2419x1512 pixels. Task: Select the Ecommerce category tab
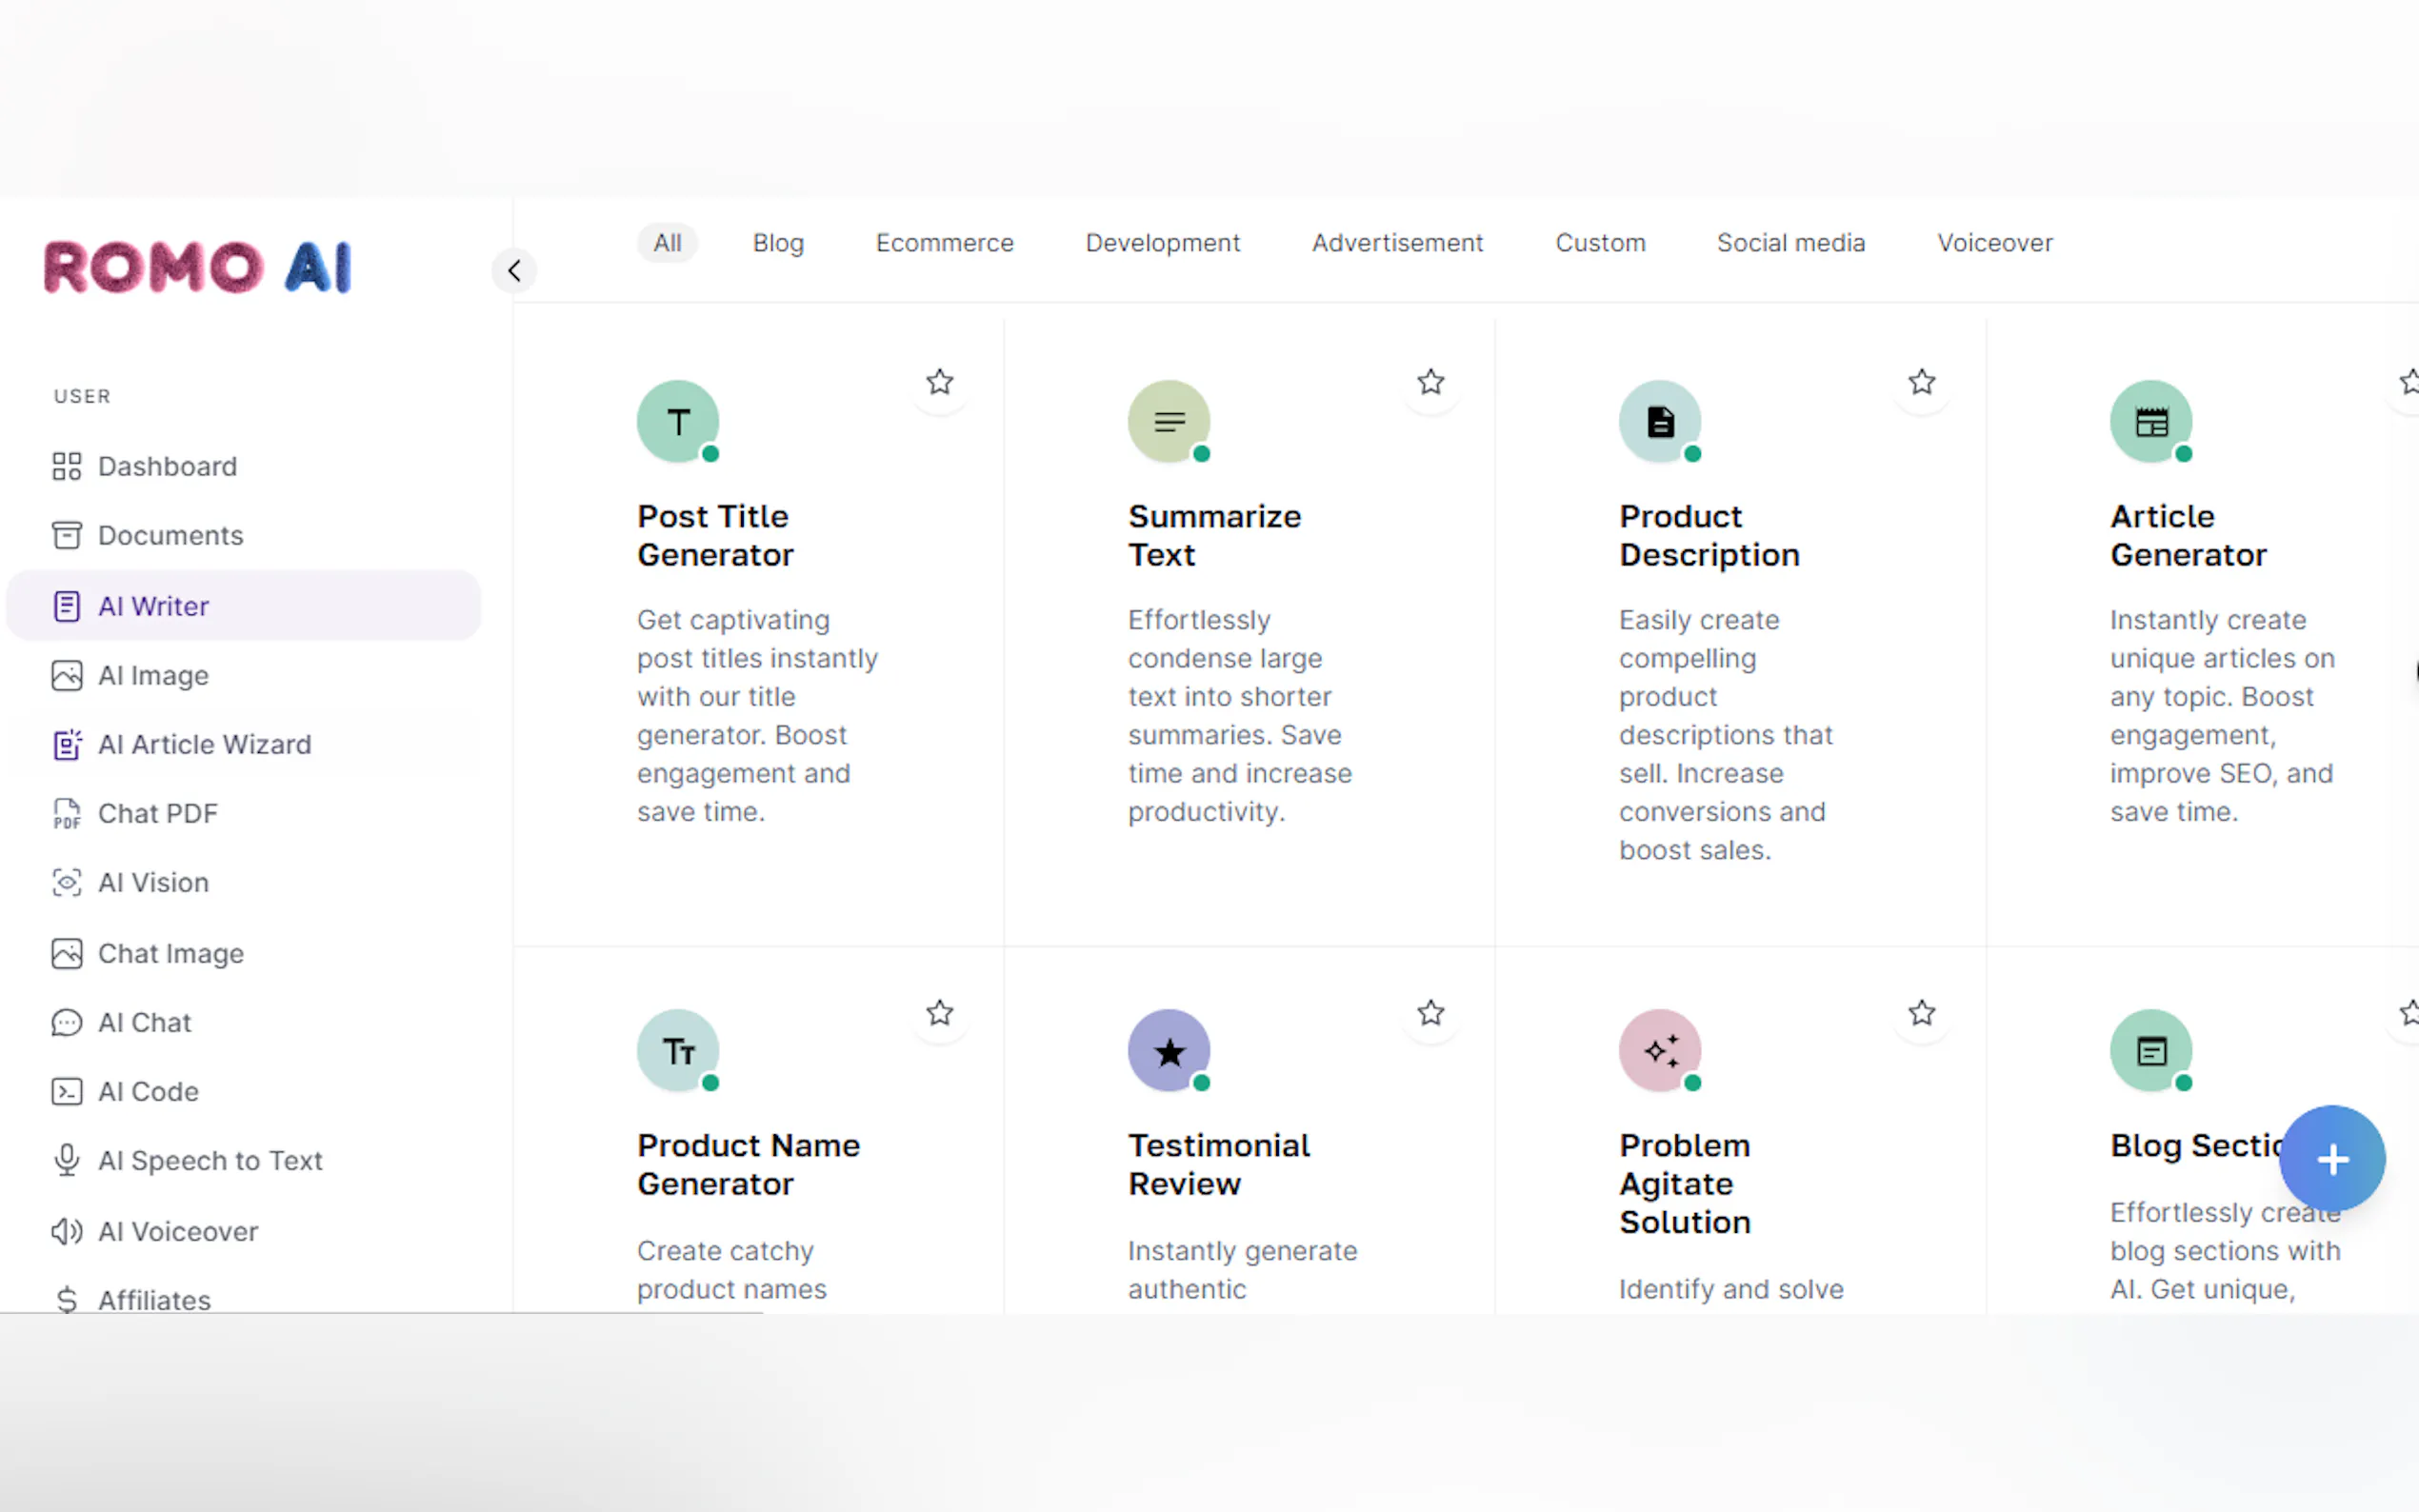tap(944, 243)
